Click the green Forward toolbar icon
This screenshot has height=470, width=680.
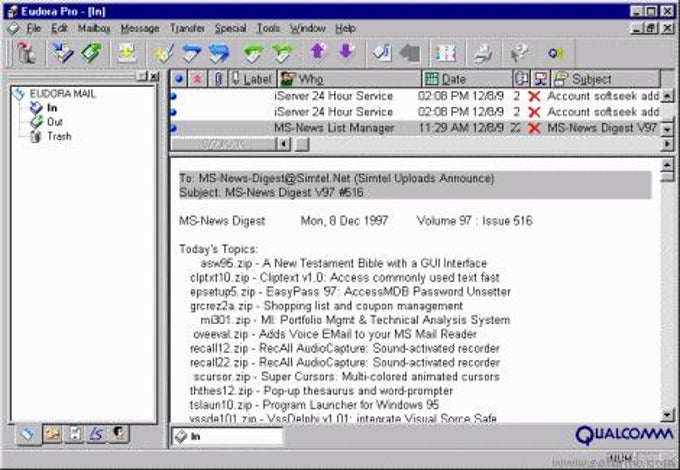click(x=253, y=53)
